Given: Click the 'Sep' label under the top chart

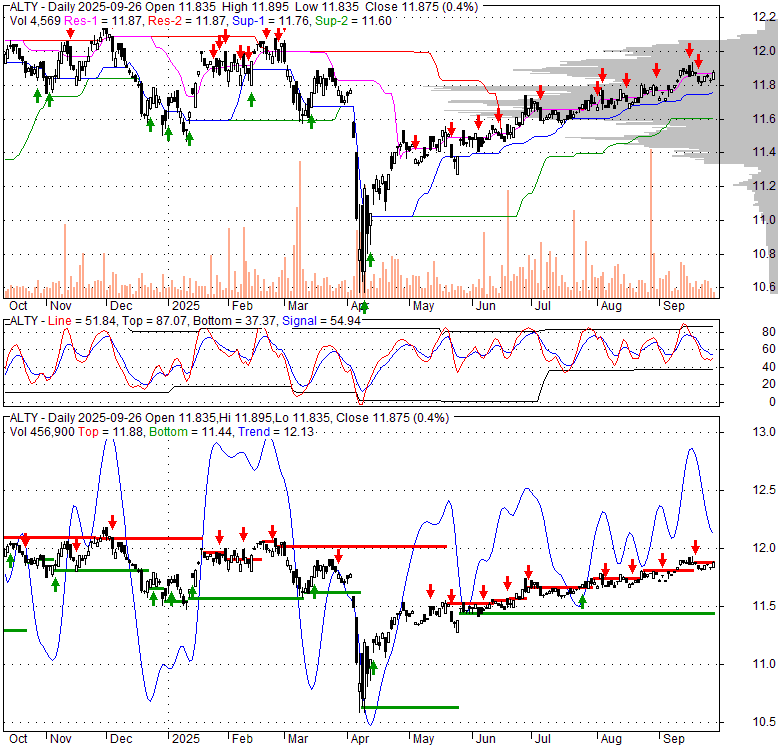Looking at the screenshot, I should pyautogui.click(x=674, y=305).
